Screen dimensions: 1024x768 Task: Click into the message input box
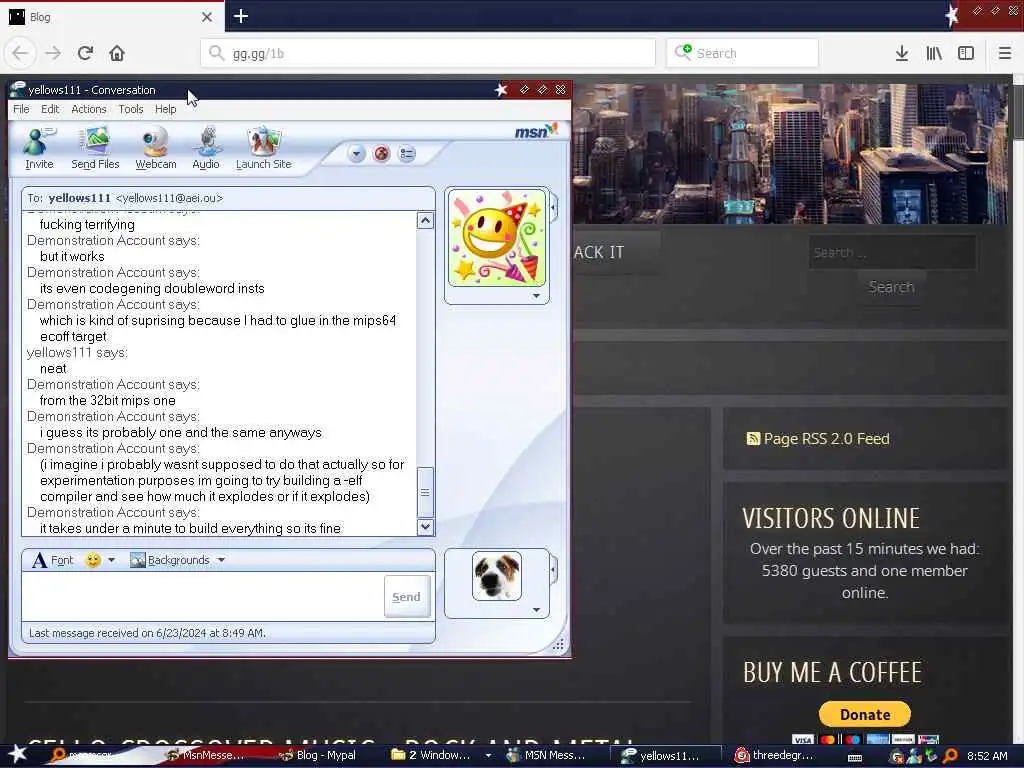(x=202, y=597)
